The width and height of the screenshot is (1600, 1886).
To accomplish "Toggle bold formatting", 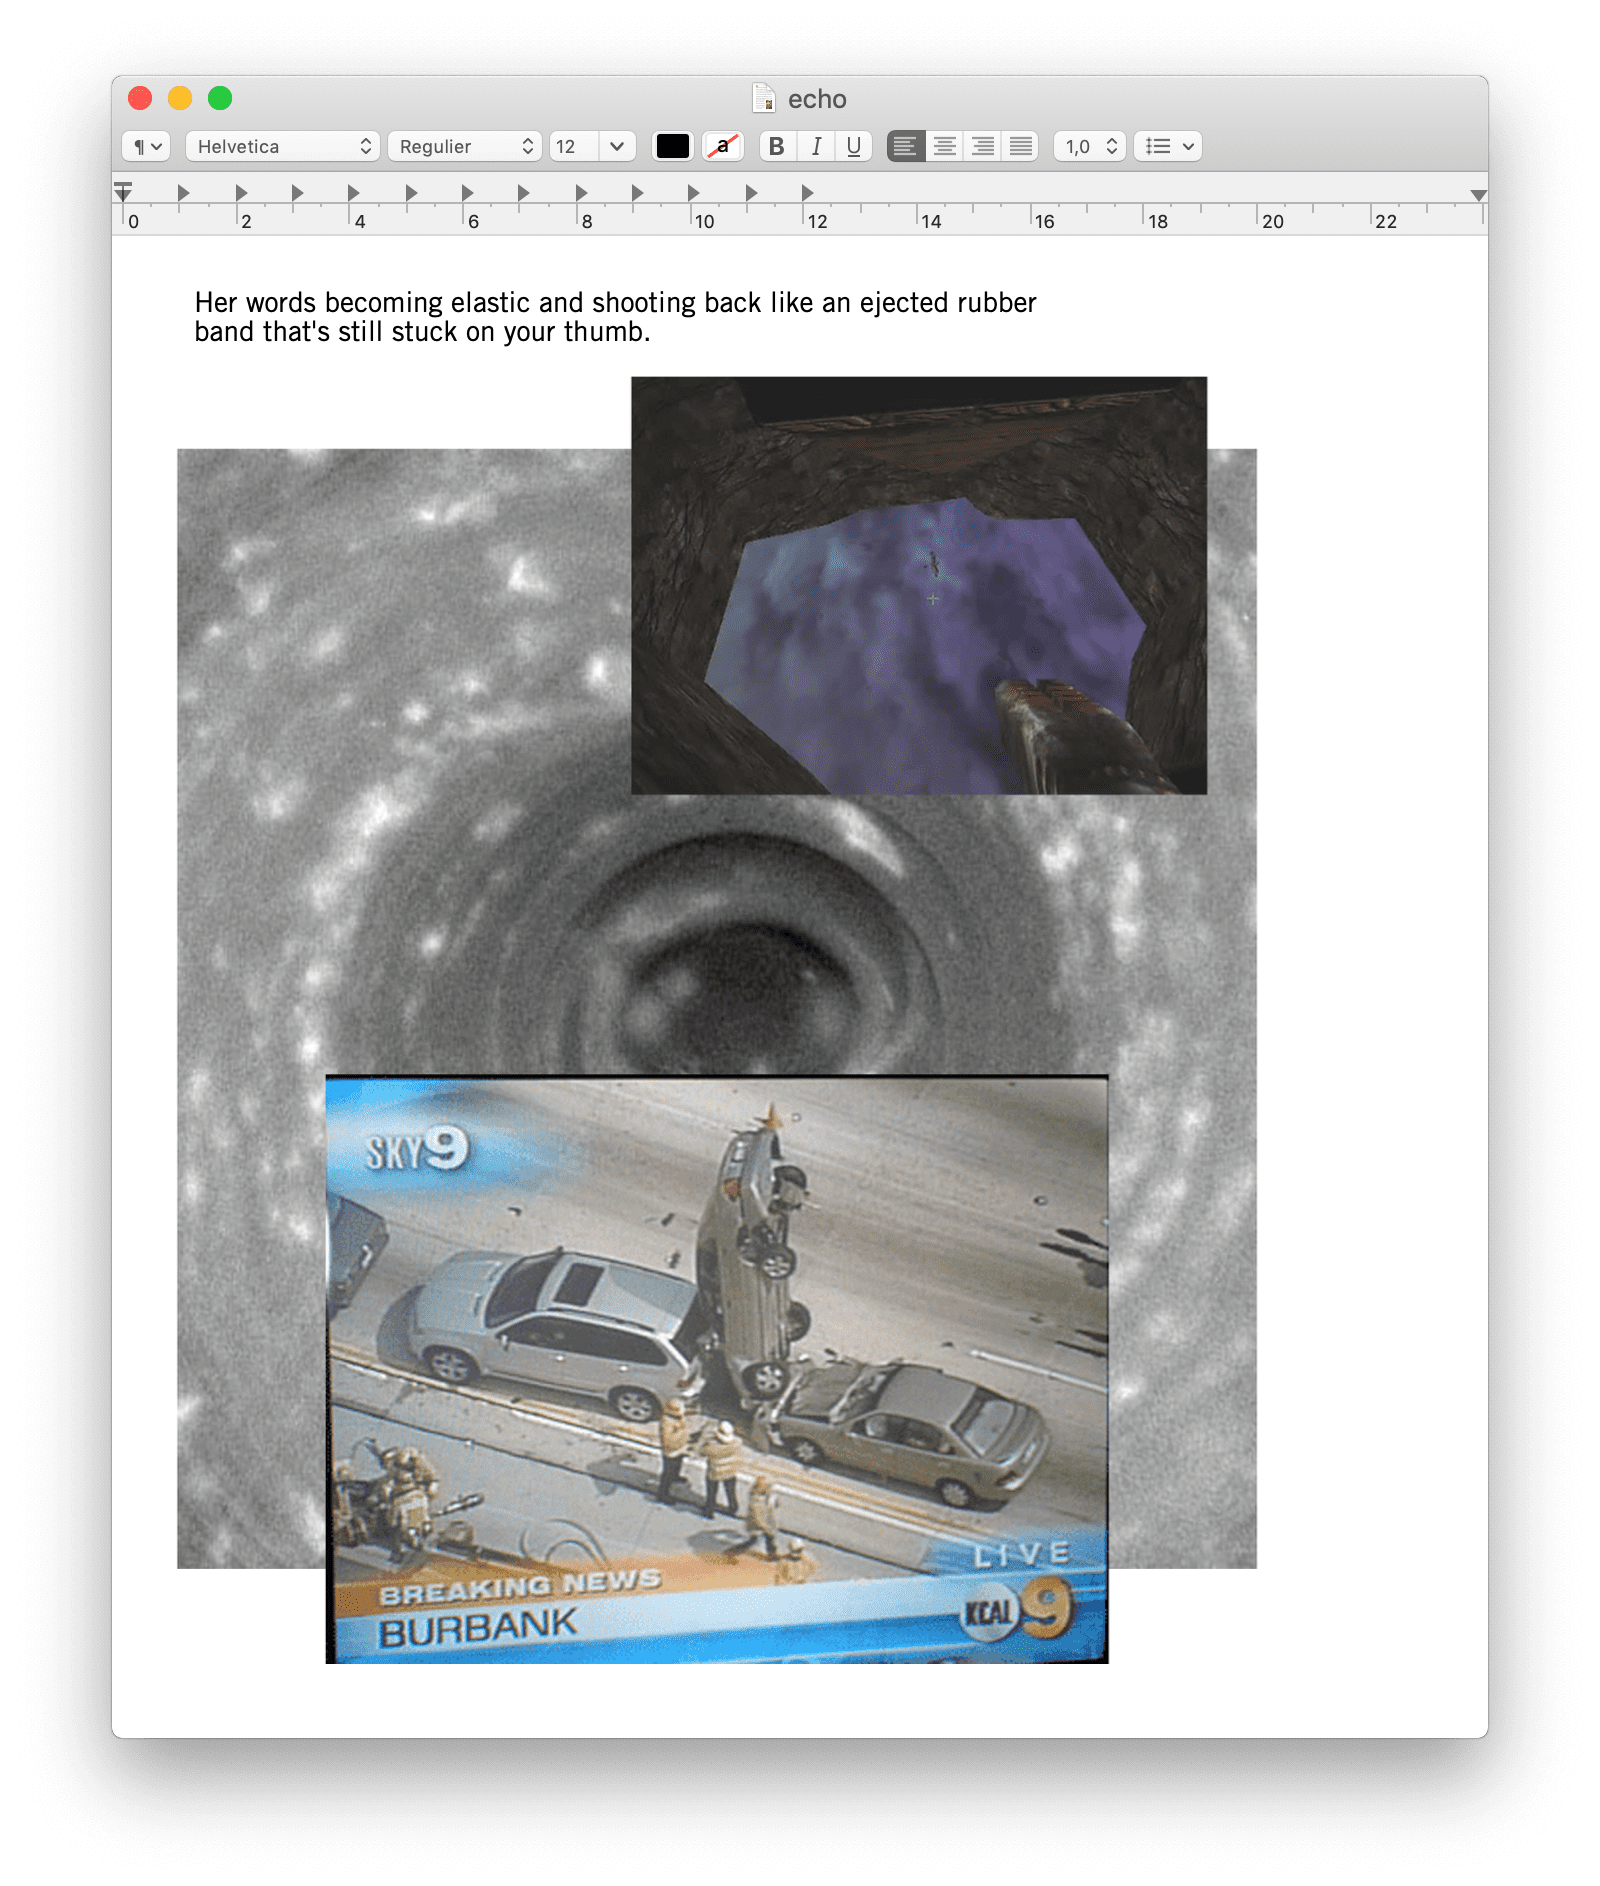I will [x=777, y=146].
